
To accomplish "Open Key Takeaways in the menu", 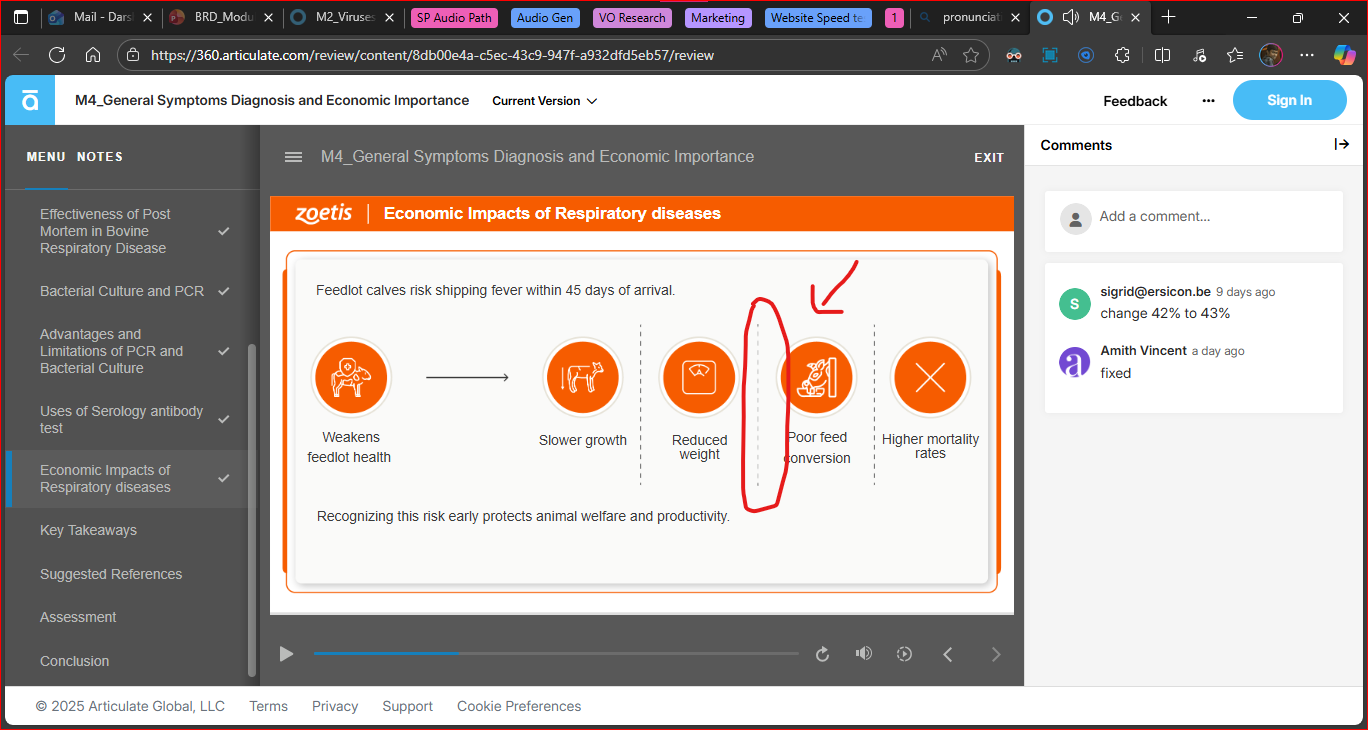I will pos(88,530).
